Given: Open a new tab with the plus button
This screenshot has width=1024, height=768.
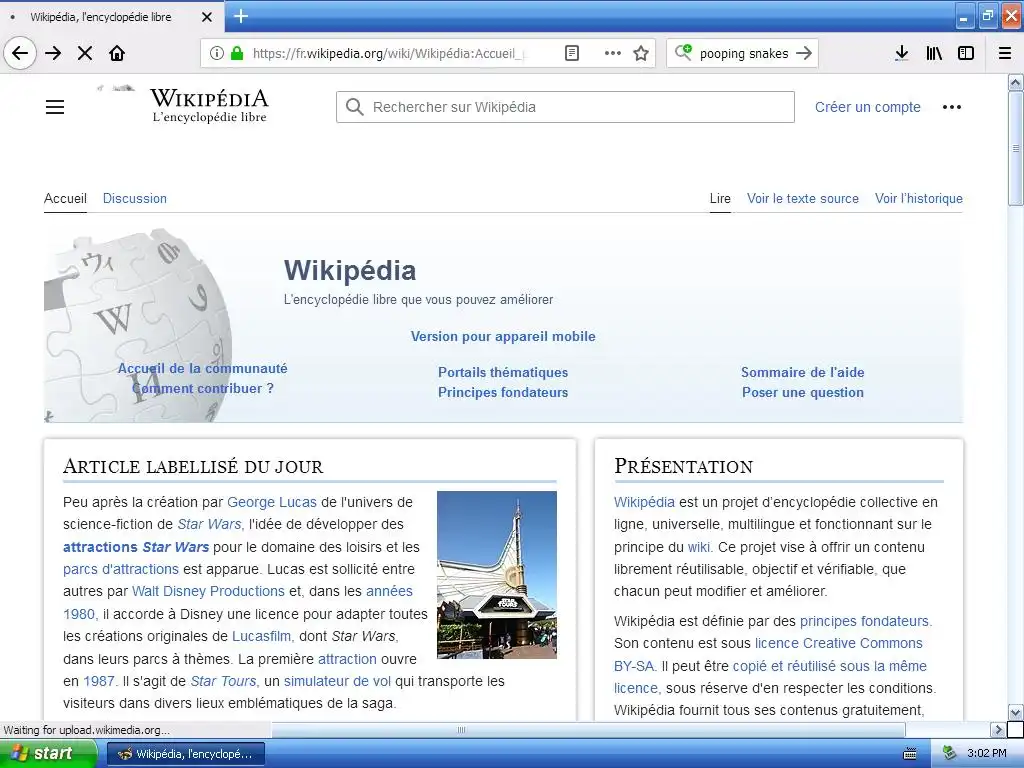Looking at the screenshot, I should pos(241,16).
